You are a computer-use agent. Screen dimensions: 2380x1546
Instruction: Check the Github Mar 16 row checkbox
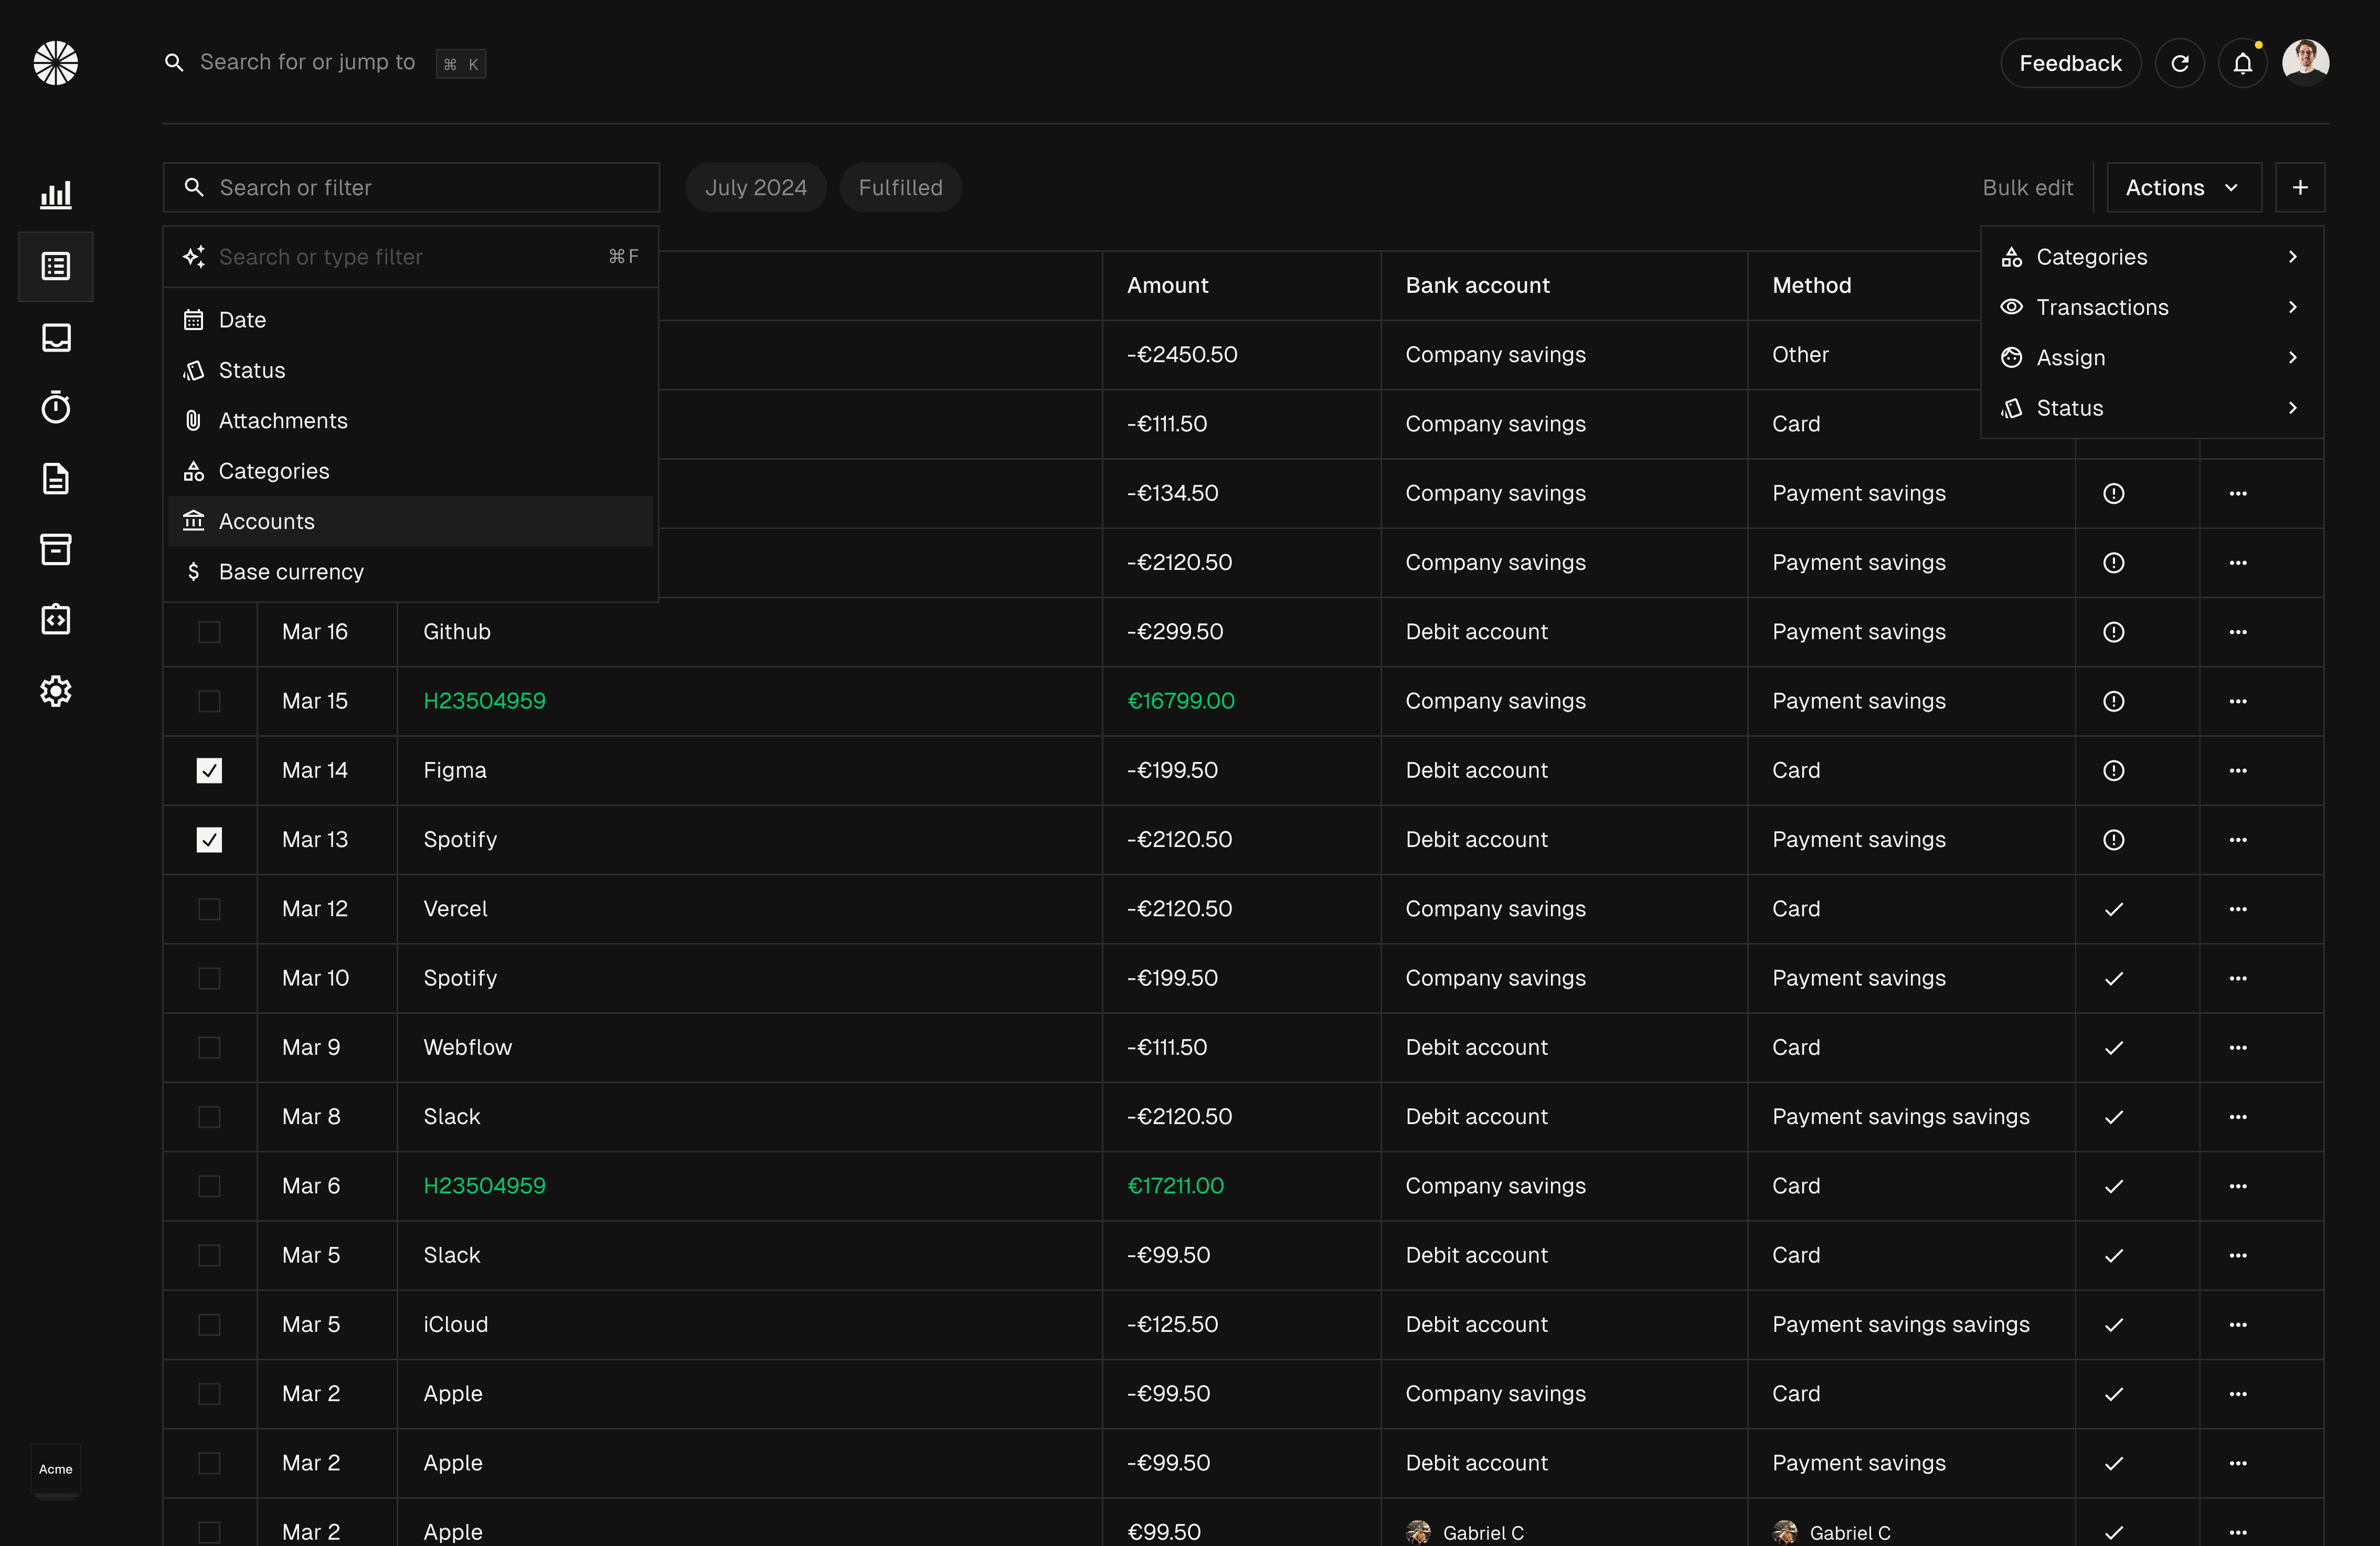point(209,632)
